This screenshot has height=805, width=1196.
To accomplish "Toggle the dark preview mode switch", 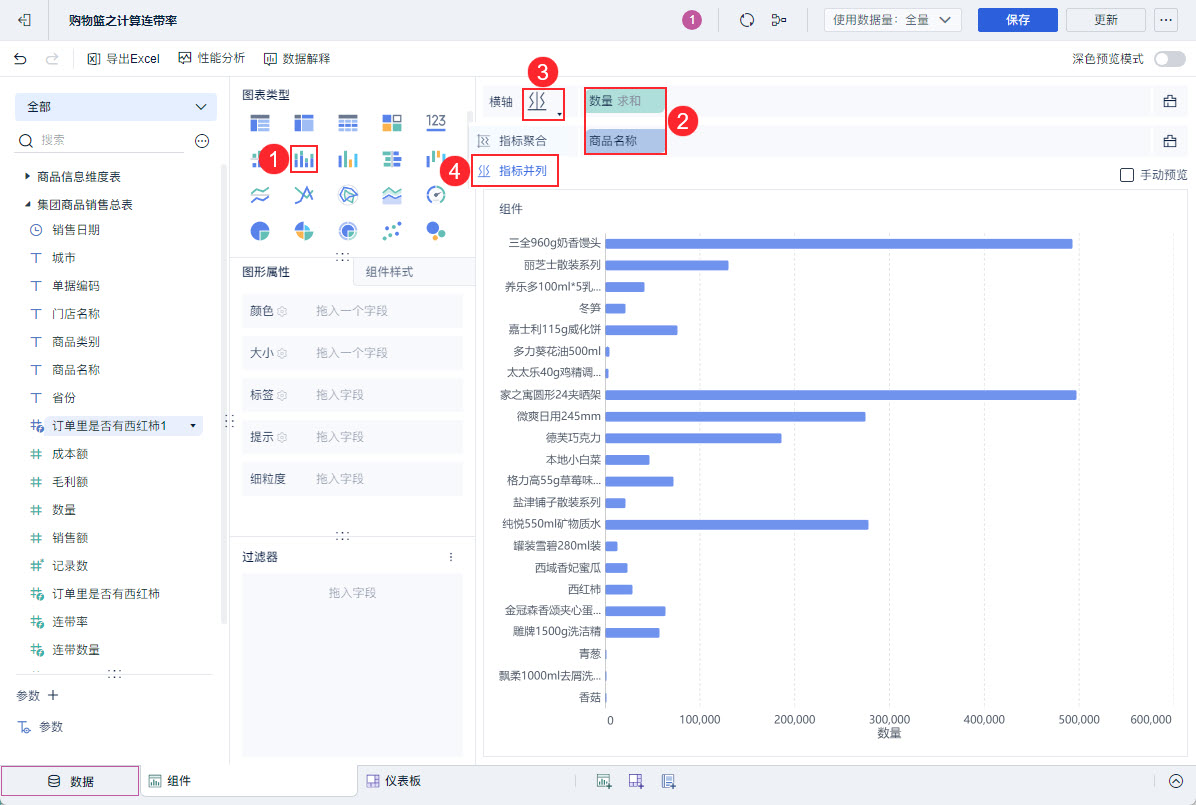I will (x=1169, y=59).
